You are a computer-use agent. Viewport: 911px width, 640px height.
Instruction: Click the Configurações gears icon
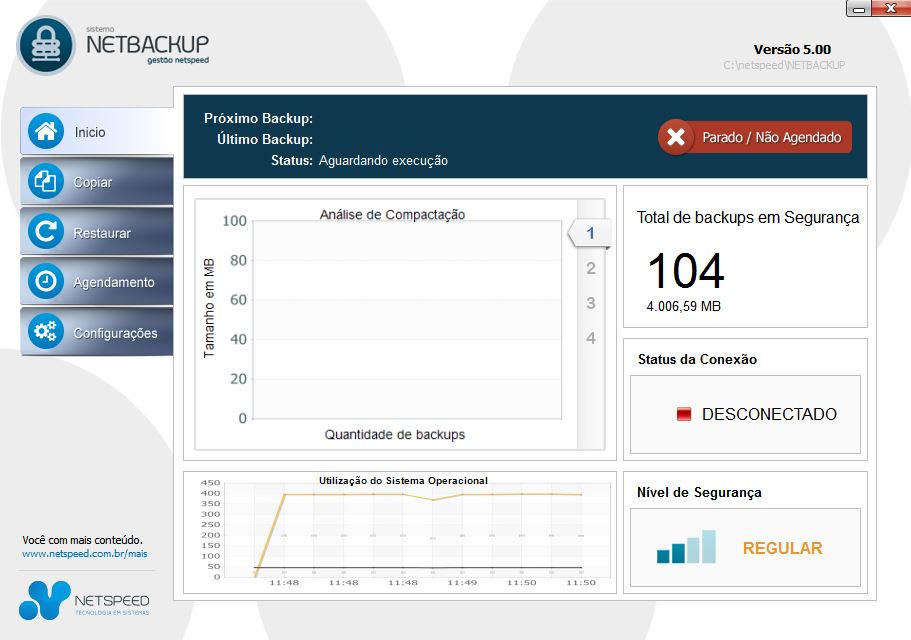46,331
